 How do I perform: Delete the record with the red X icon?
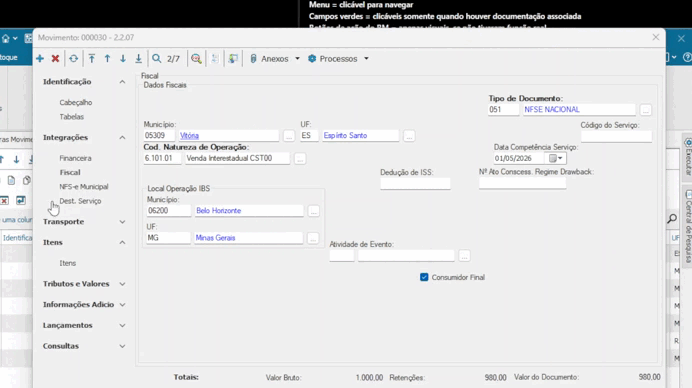(55, 59)
